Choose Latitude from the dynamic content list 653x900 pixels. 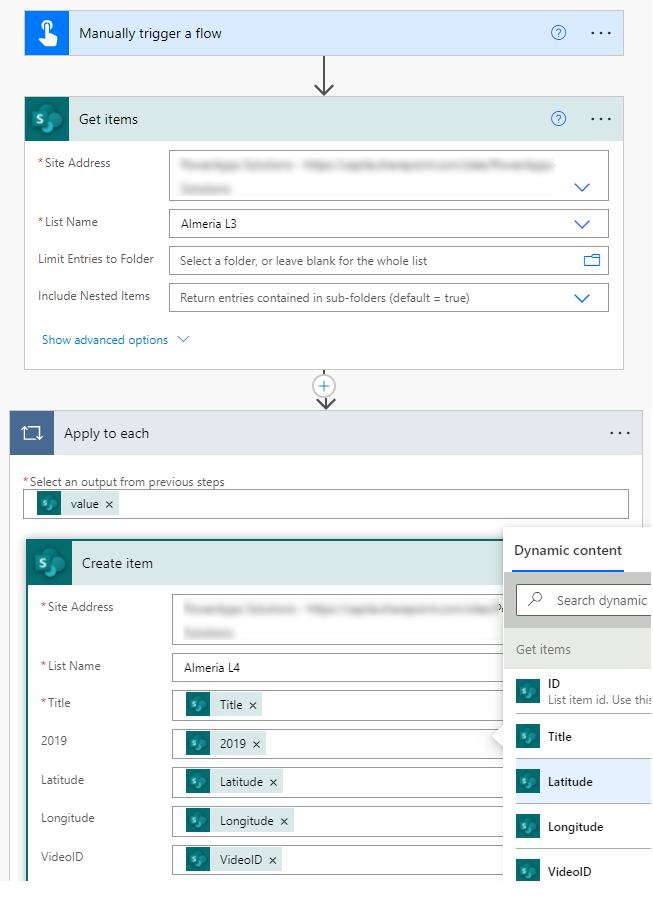coord(583,781)
